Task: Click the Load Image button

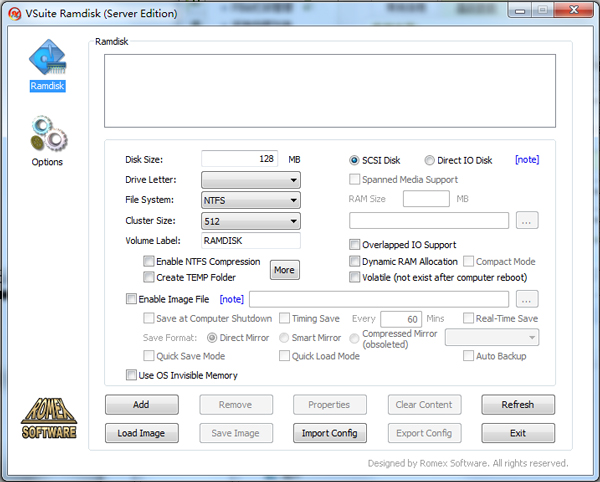Action: pos(142,433)
